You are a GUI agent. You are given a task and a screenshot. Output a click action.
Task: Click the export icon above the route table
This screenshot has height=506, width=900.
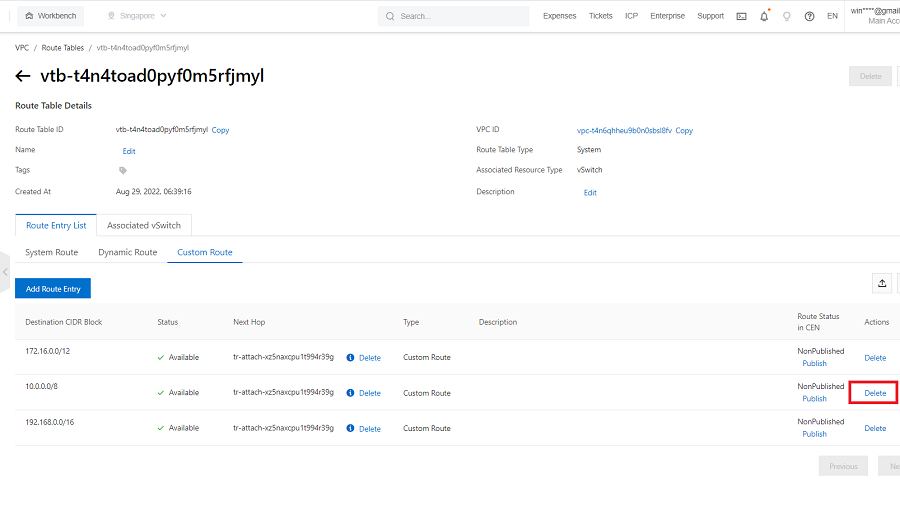tap(882, 283)
